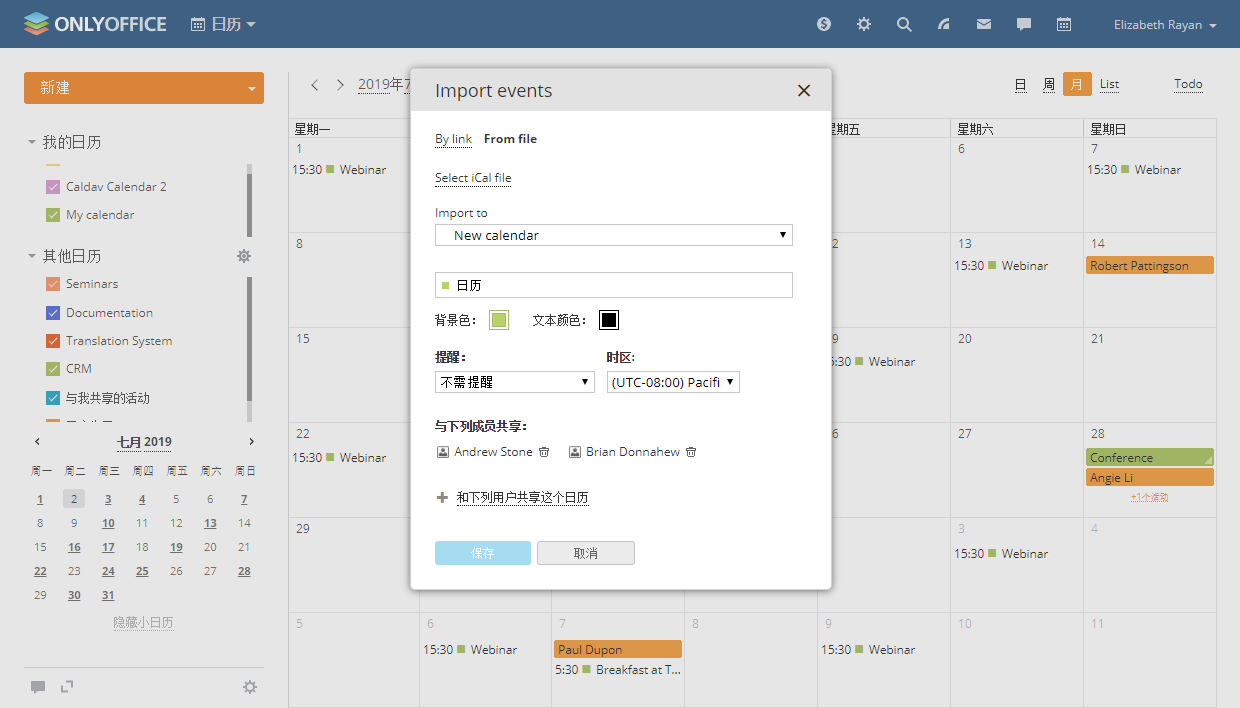Pick the green background color swatch

(x=499, y=320)
